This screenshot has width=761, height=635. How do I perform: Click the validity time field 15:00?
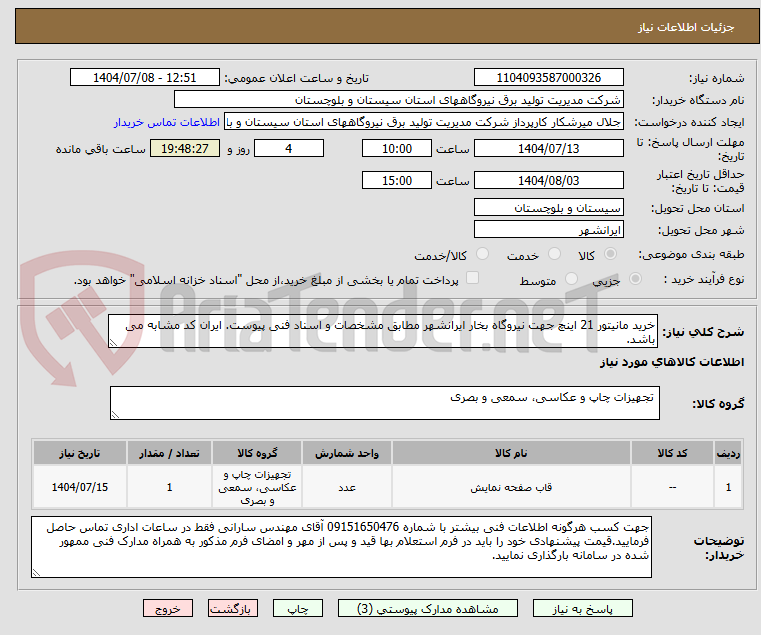click(397, 180)
